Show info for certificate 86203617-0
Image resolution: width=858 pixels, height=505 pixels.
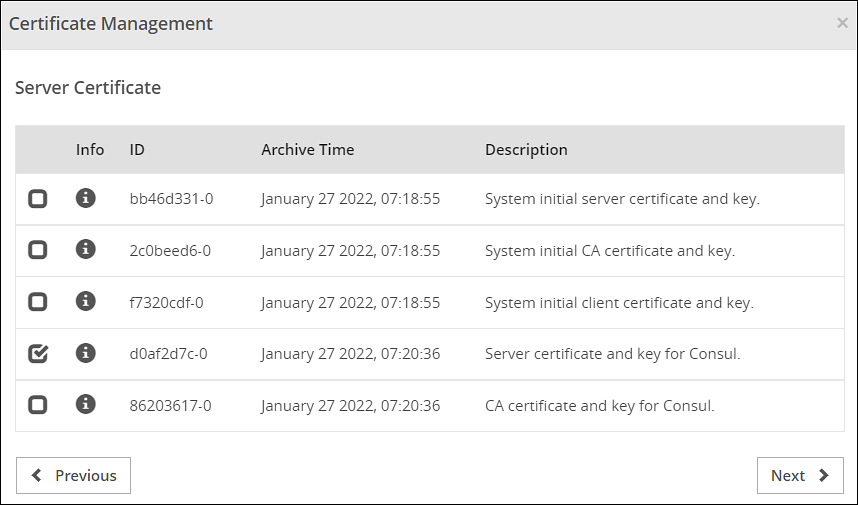coord(86,405)
